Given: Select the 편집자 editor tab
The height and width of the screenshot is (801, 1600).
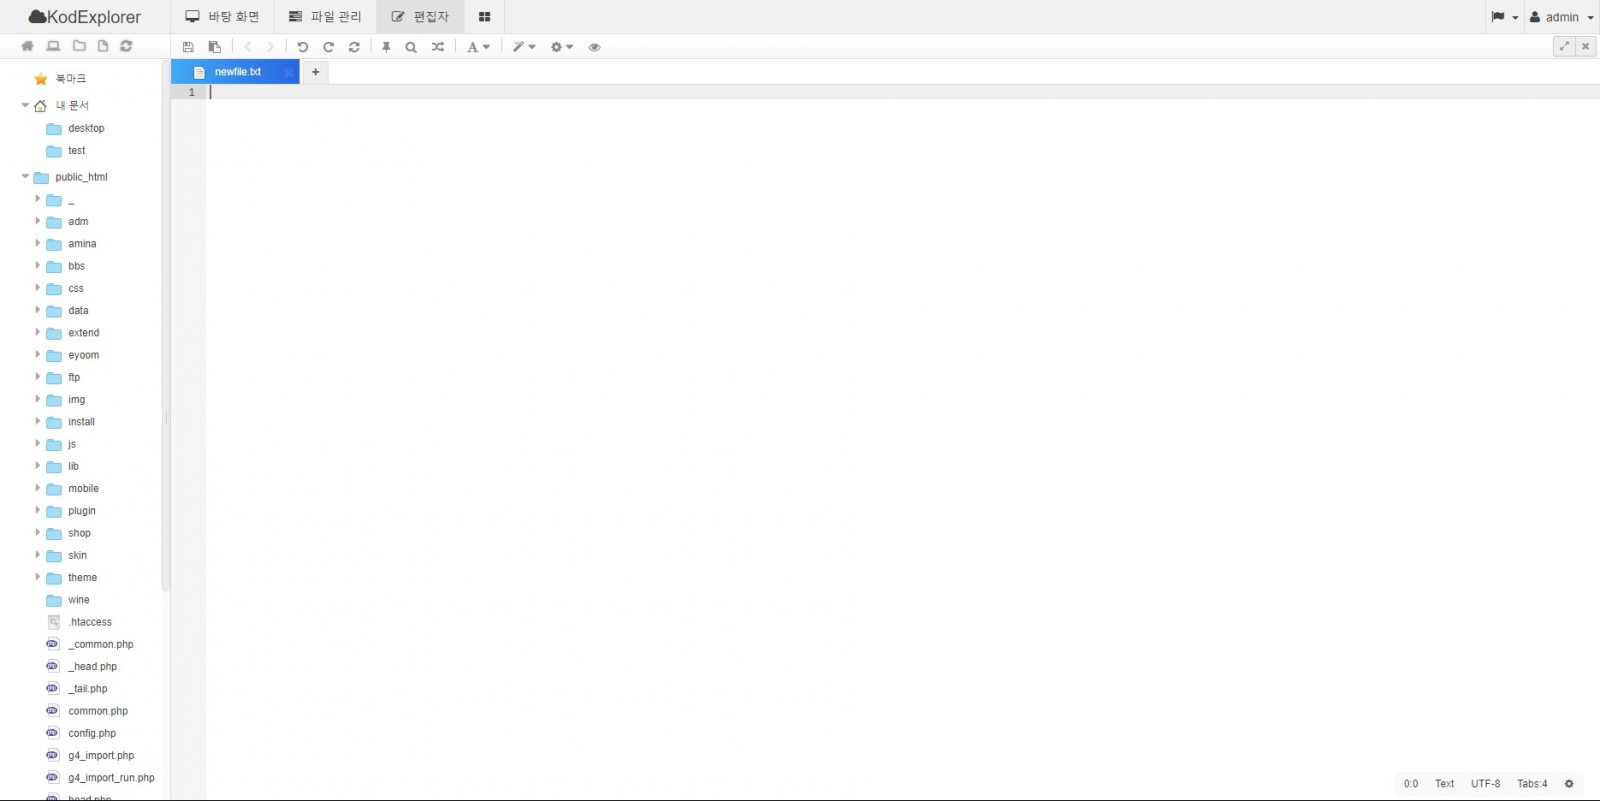Looking at the screenshot, I should click(420, 17).
